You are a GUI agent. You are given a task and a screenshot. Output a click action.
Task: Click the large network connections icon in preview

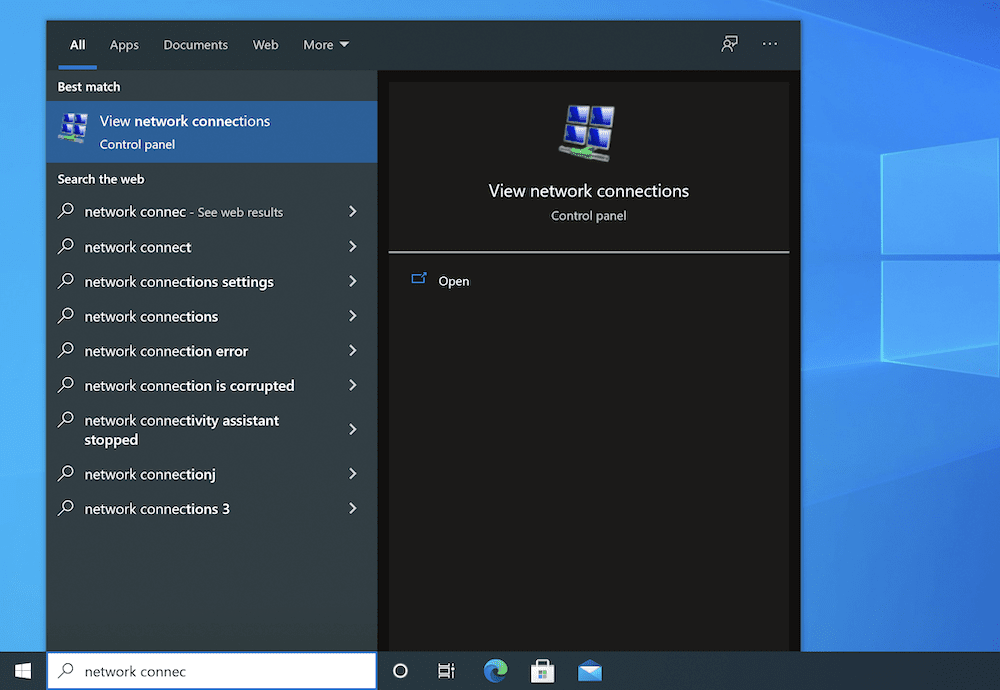(587, 133)
